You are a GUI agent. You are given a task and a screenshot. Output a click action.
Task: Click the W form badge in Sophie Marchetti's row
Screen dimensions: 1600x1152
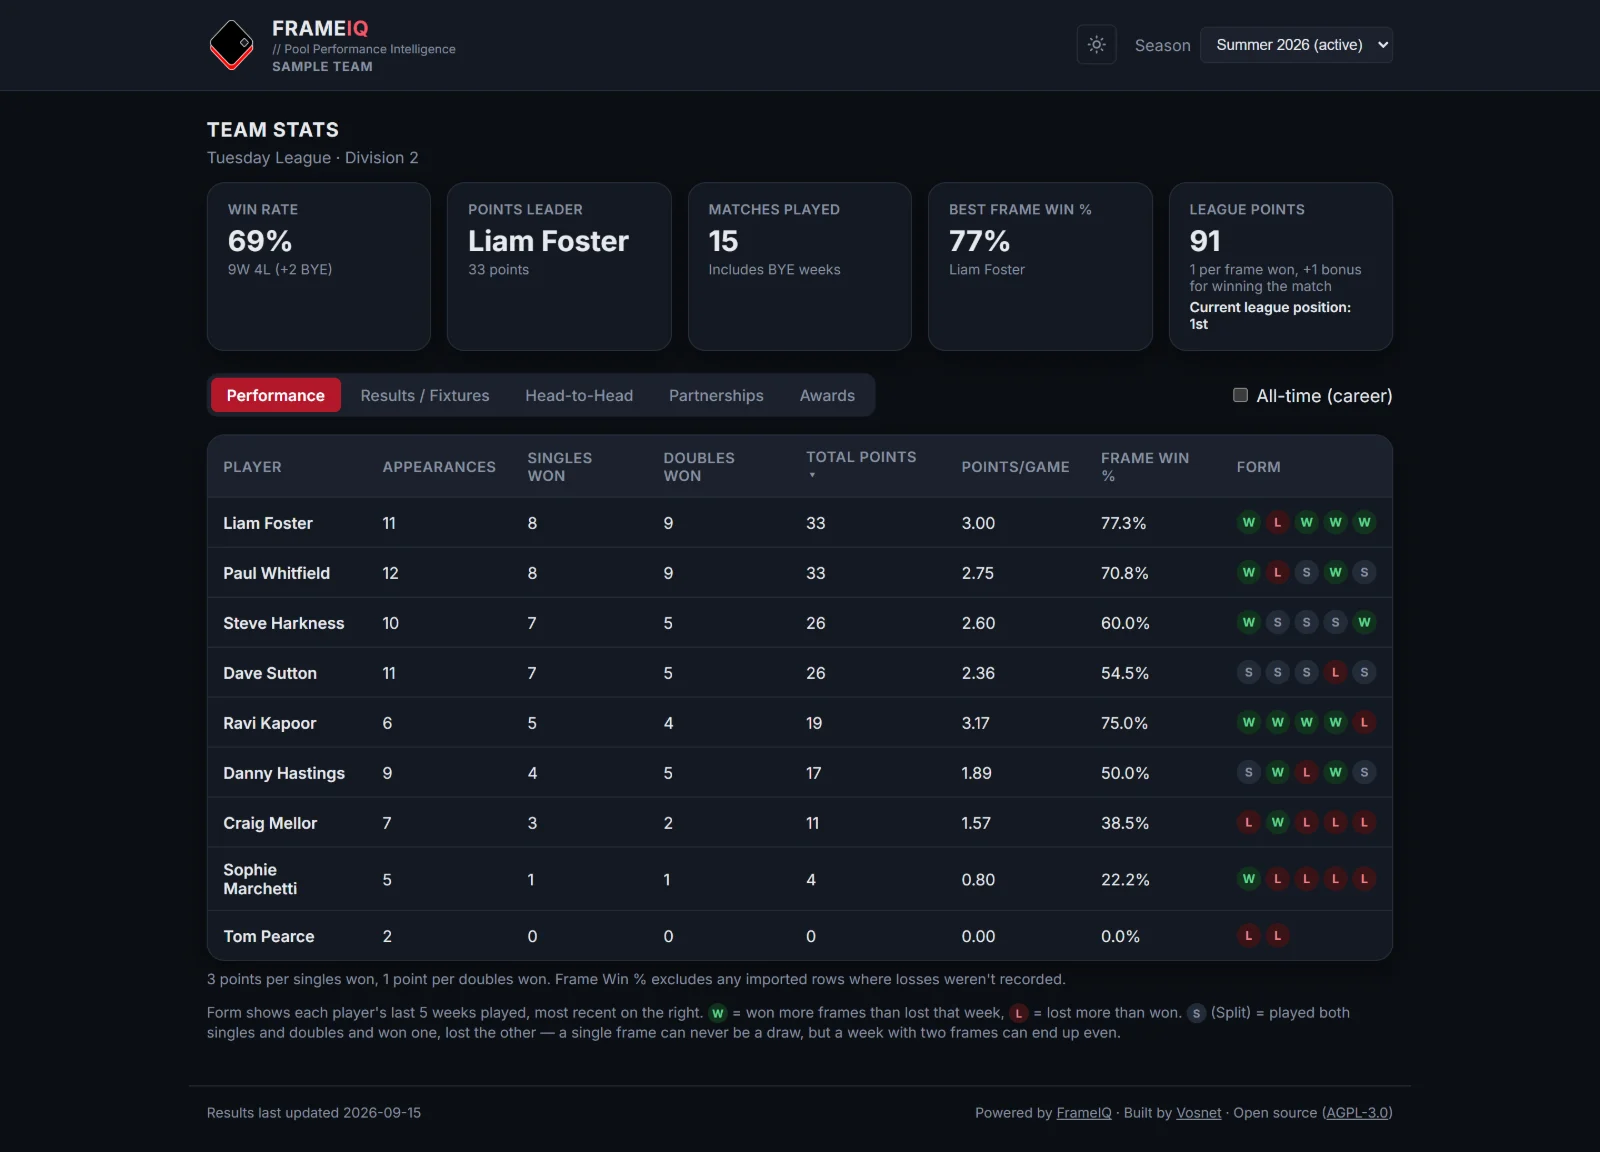click(x=1248, y=879)
